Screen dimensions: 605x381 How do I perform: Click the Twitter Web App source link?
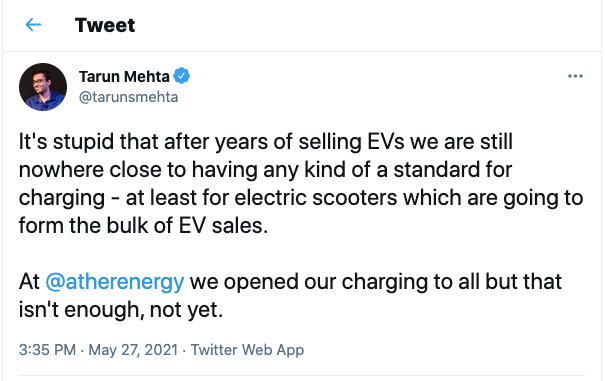[x=247, y=350]
